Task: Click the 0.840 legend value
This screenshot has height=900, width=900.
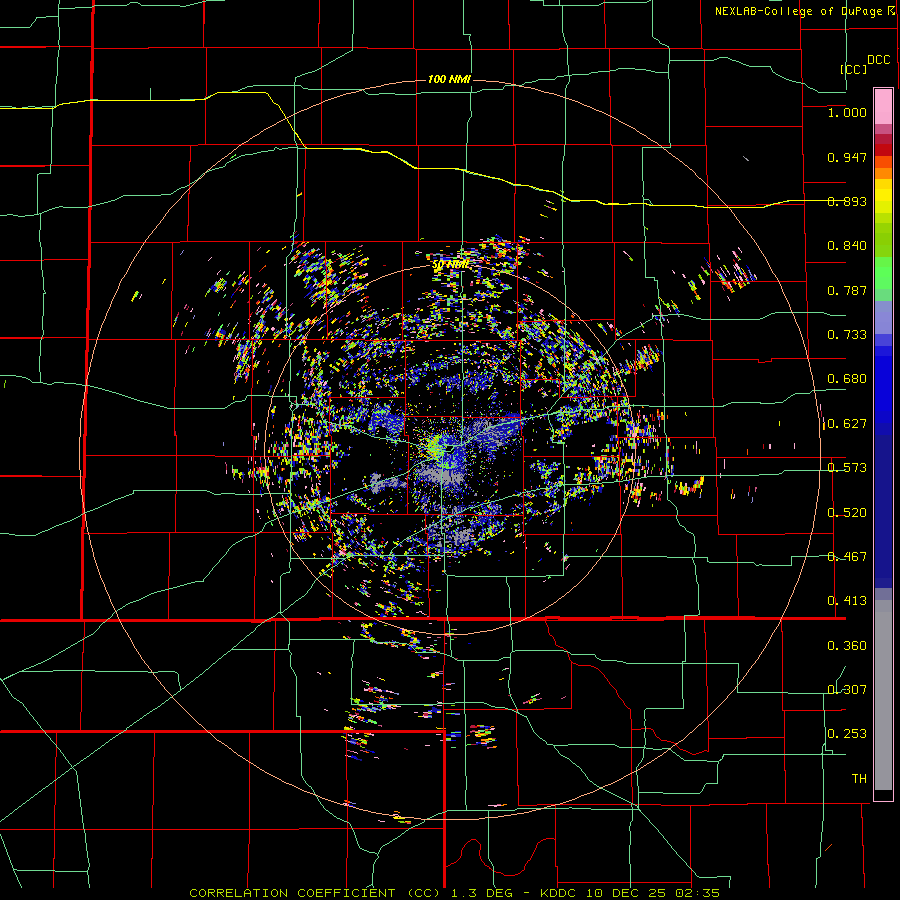Action: click(x=847, y=246)
